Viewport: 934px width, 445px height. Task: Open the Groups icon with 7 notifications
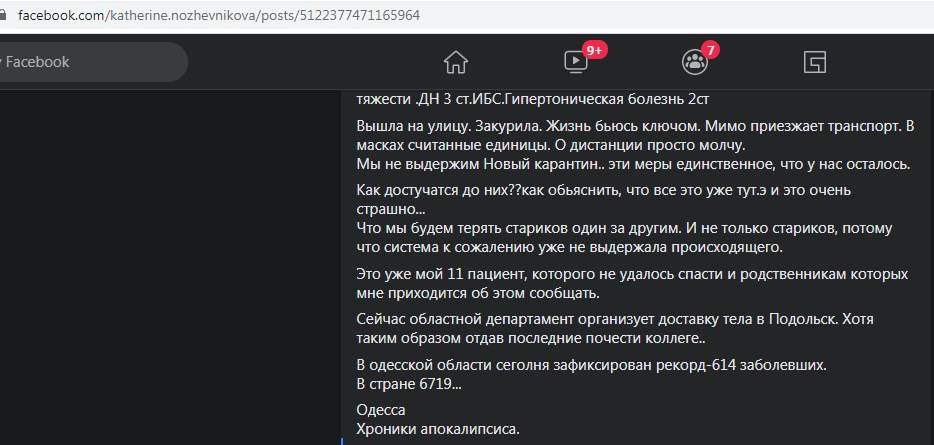click(695, 62)
